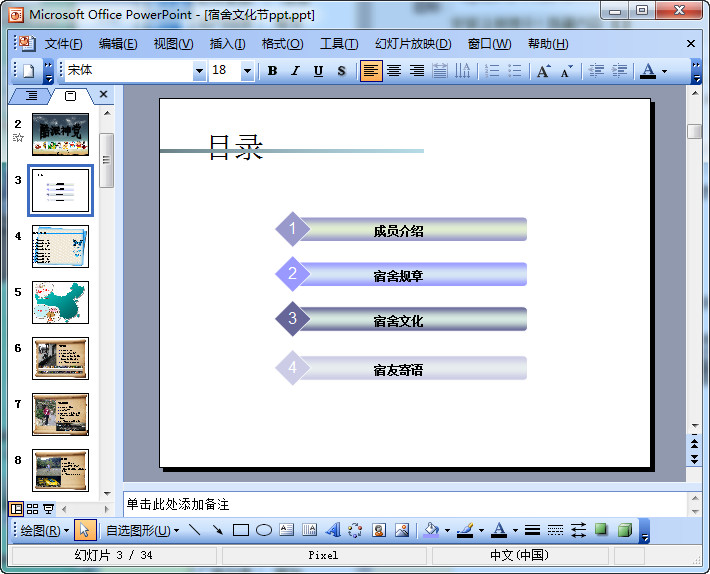The image size is (710, 574).
Task: Click the notes field 单击此处添加备注
Action: [x=405, y=504]
